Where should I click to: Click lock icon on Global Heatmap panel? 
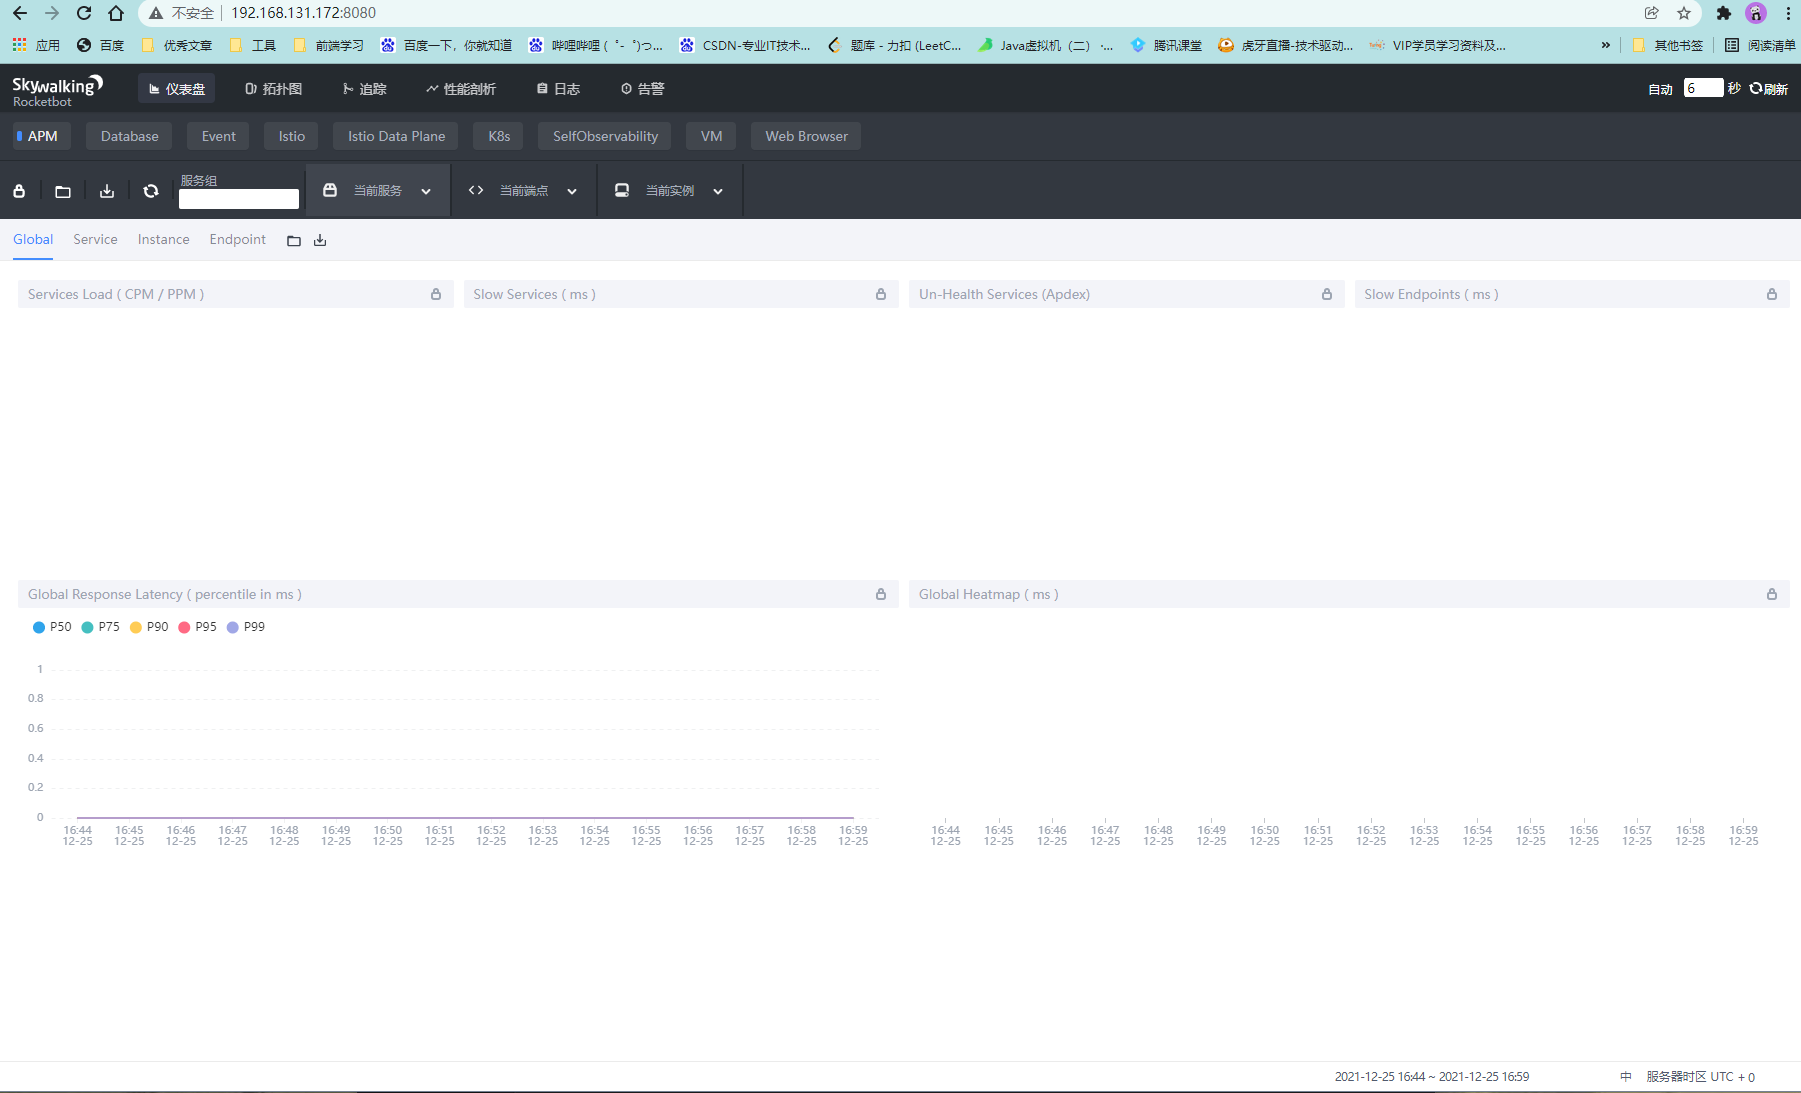[x=1772, y=594]
